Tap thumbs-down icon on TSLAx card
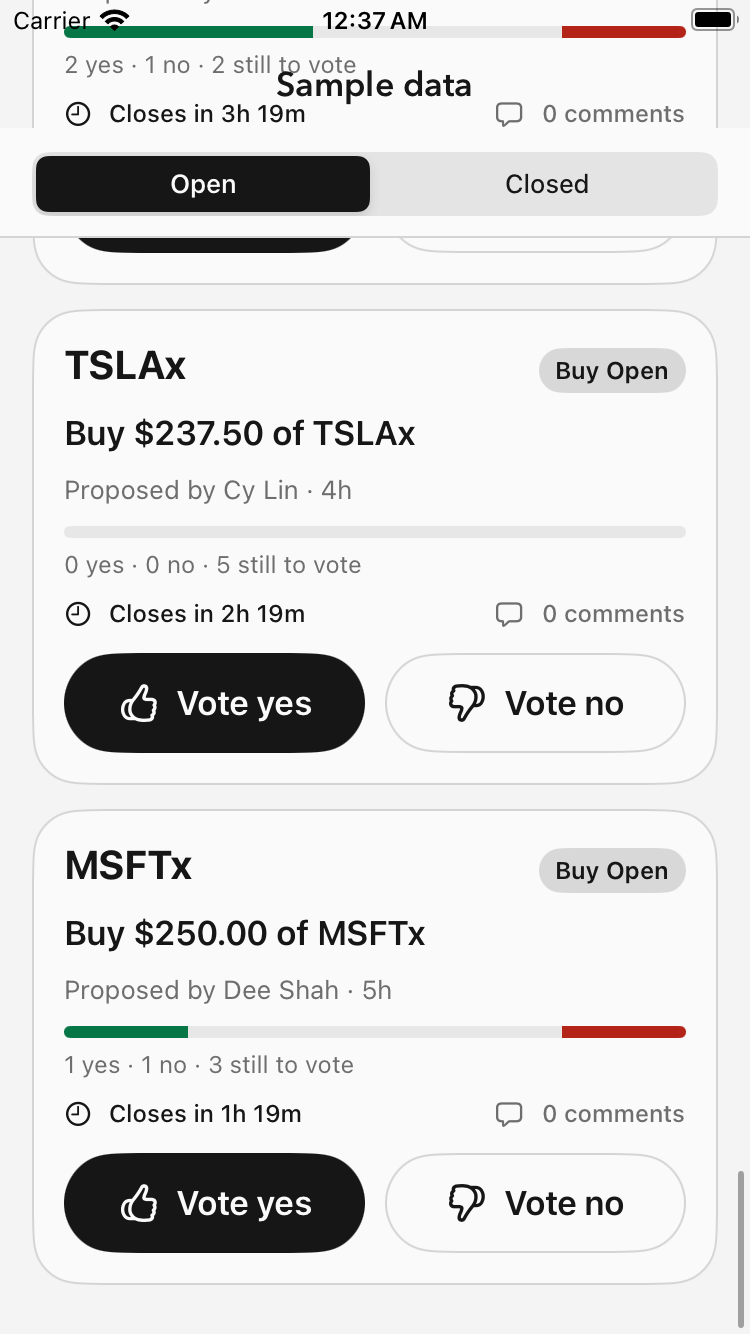750x1334 pixels. pos(466,704)
